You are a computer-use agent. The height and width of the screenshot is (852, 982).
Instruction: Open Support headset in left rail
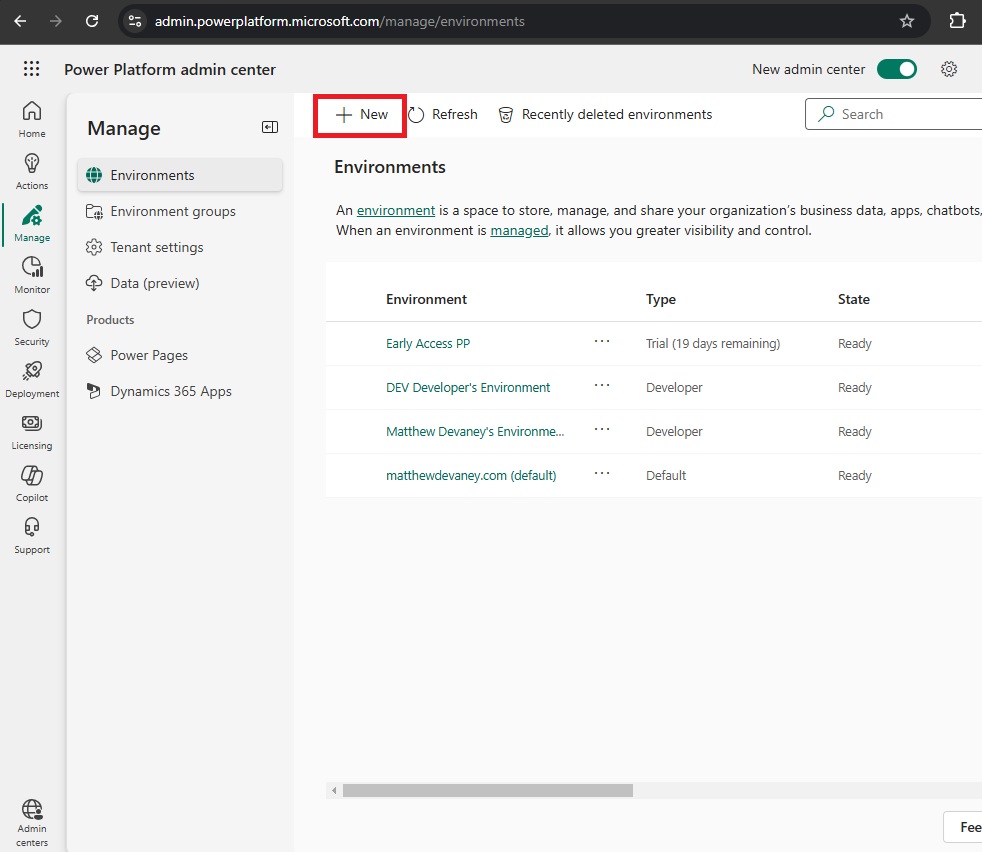(x=32, y=535)
